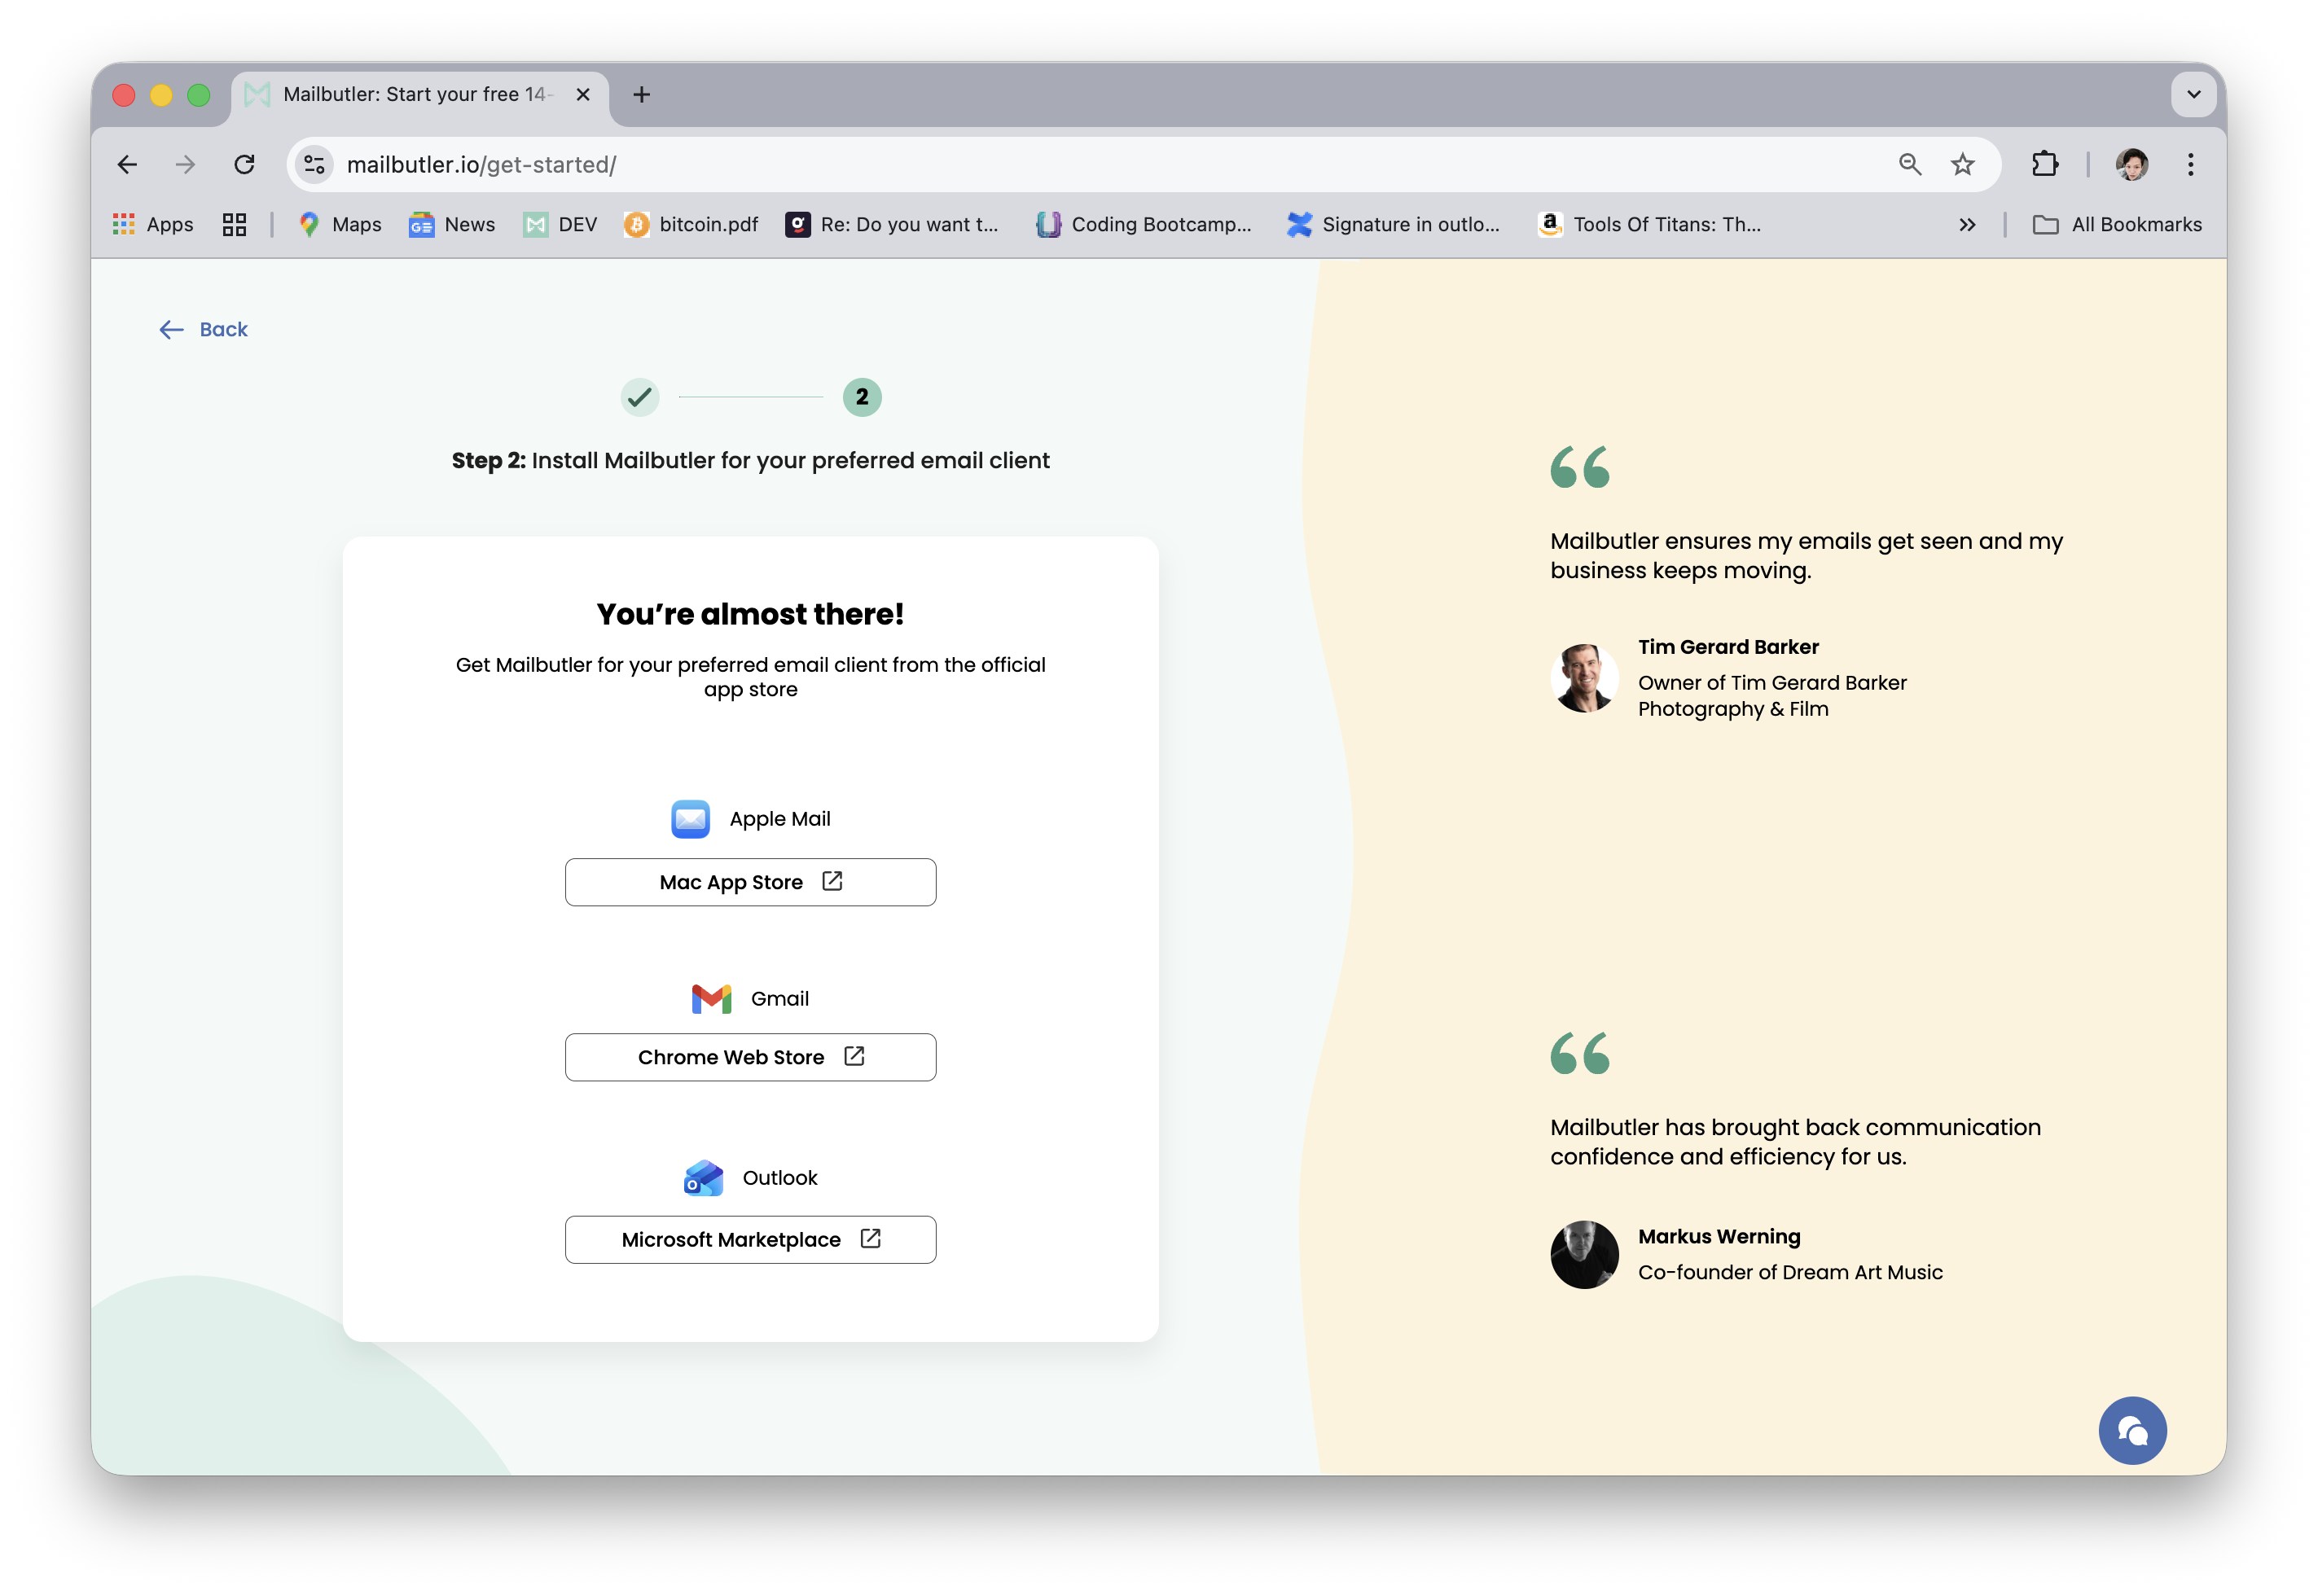Select the Mailbutler browser tab
2318x1596 pixels.
point(420,95)
